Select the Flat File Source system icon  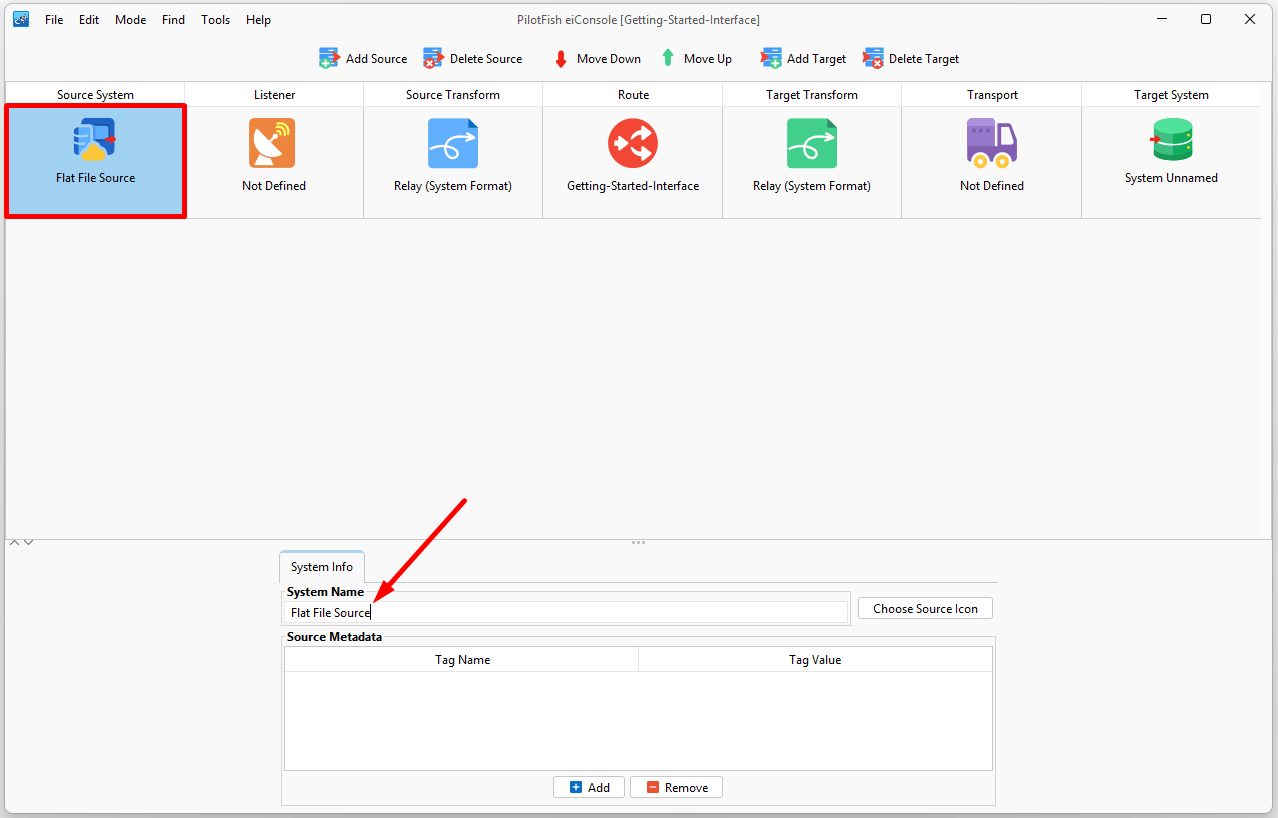click(x=95, y=140)
